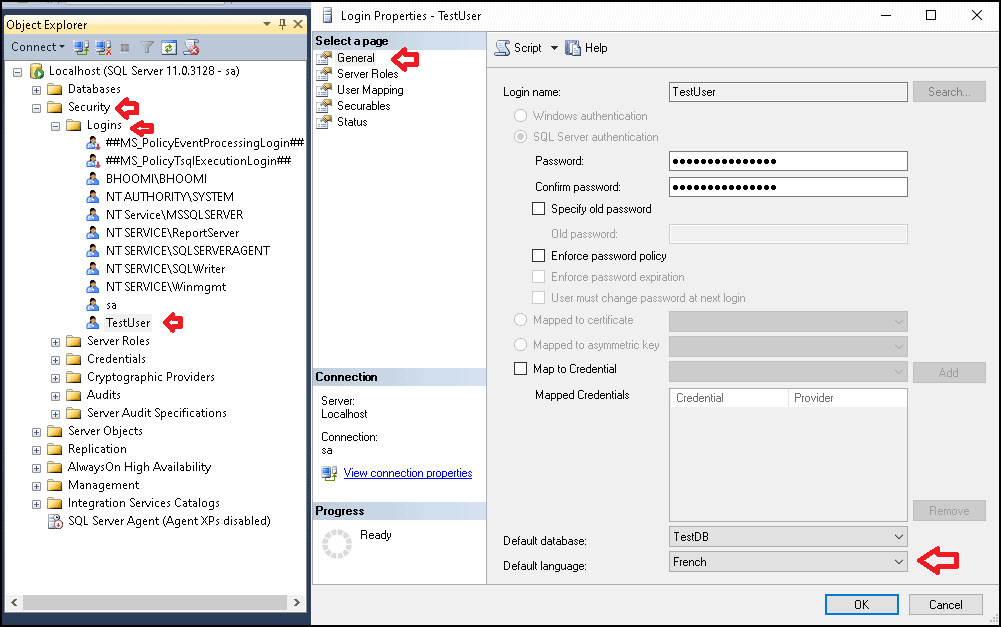The width and height of the screenshot is (1001, 627).
Task: Select Windows authentication radio button
Action: [x=520, y=116]
